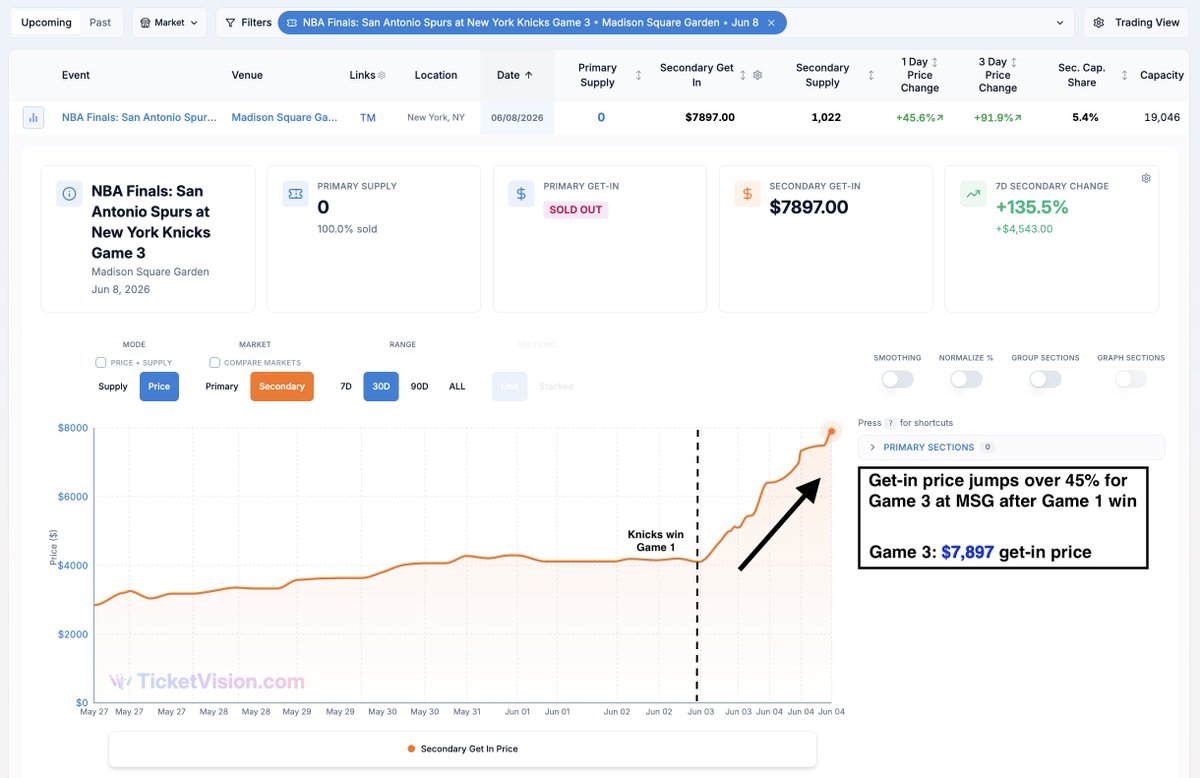Remove the NBA Finals filter chip

[771, 22]
